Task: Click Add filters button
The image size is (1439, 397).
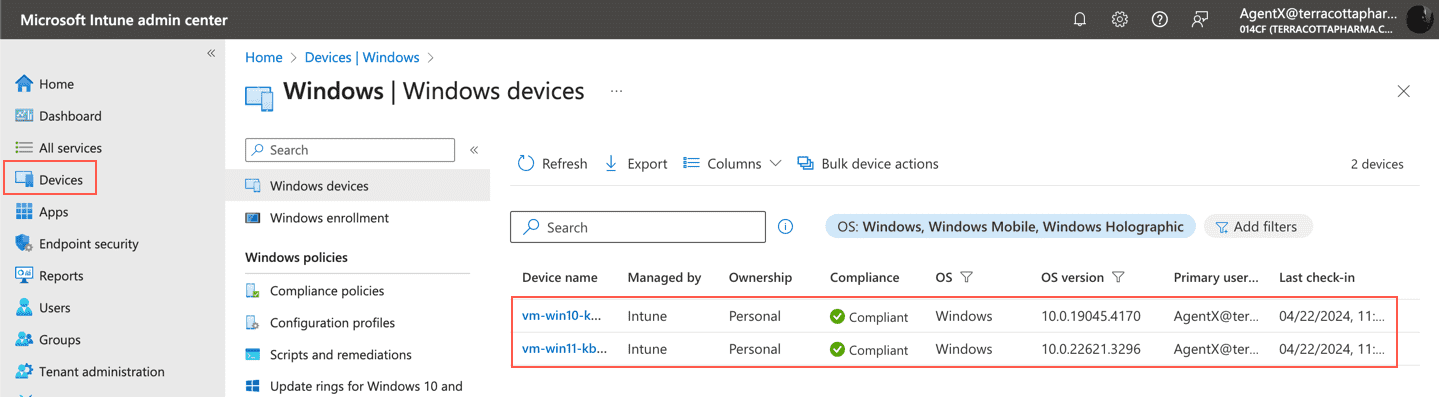Action: coord(1258,227)
